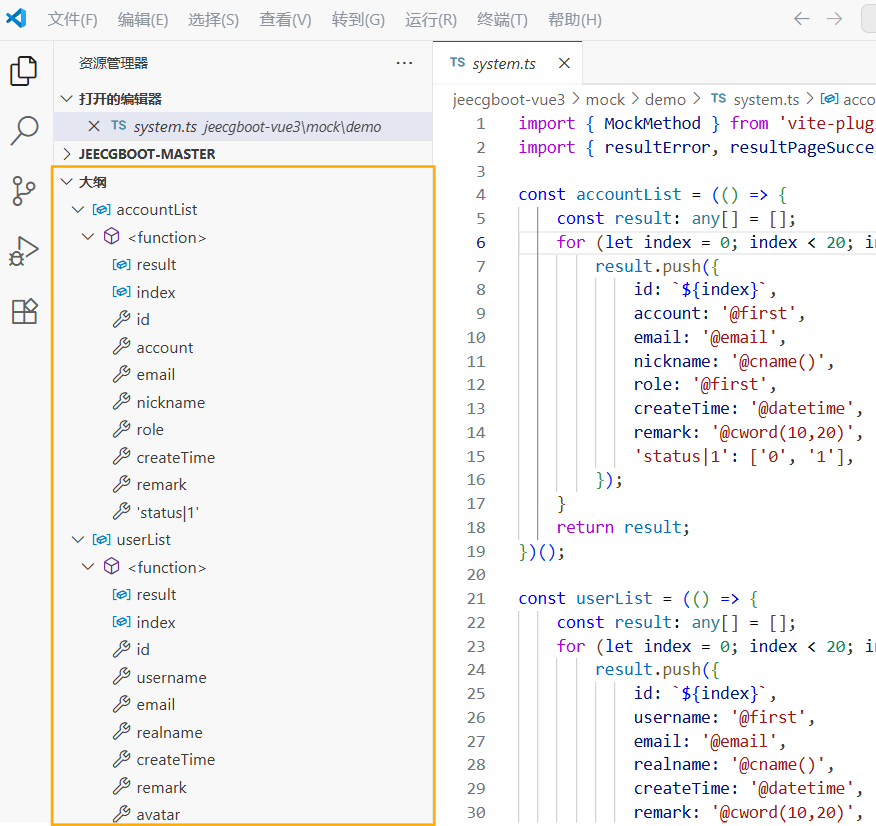This screenshot has width=876, height=826.
Task: Close system.ts in the 打开的编辑器 list
Action: coord(94,126)
